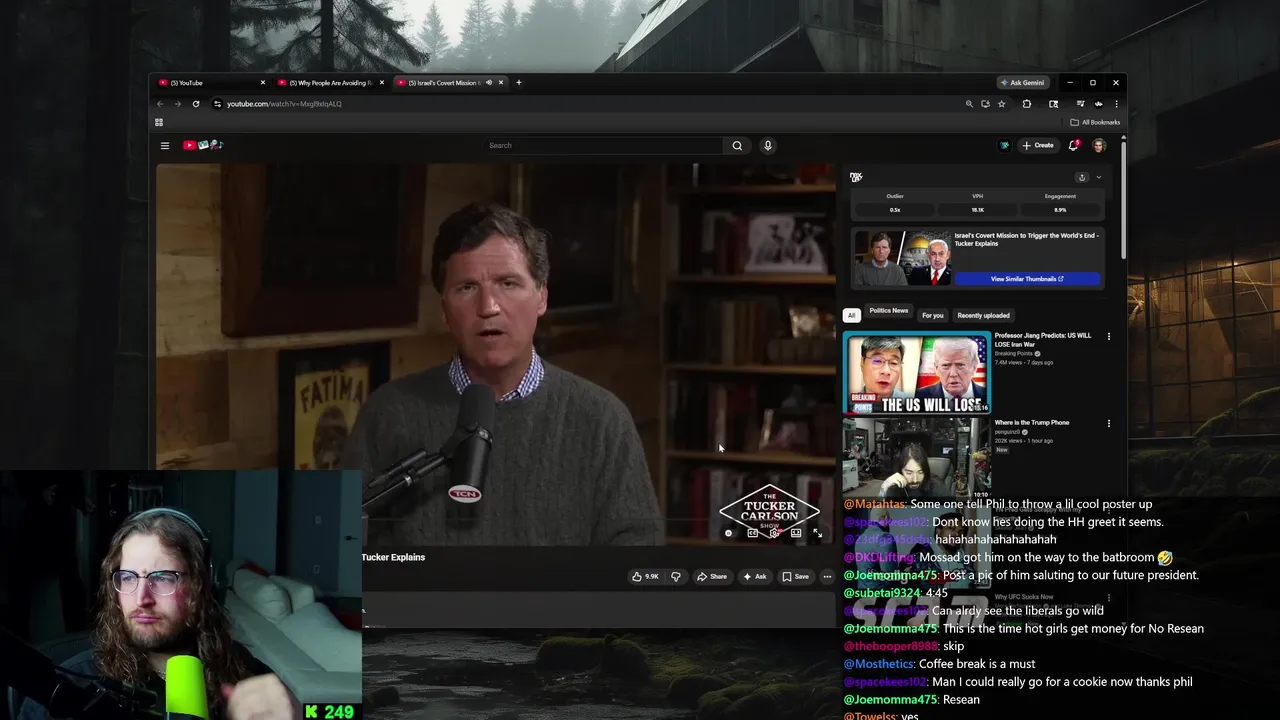Enter full screen on the video player

pyautogui.click(x=817, y=533)
